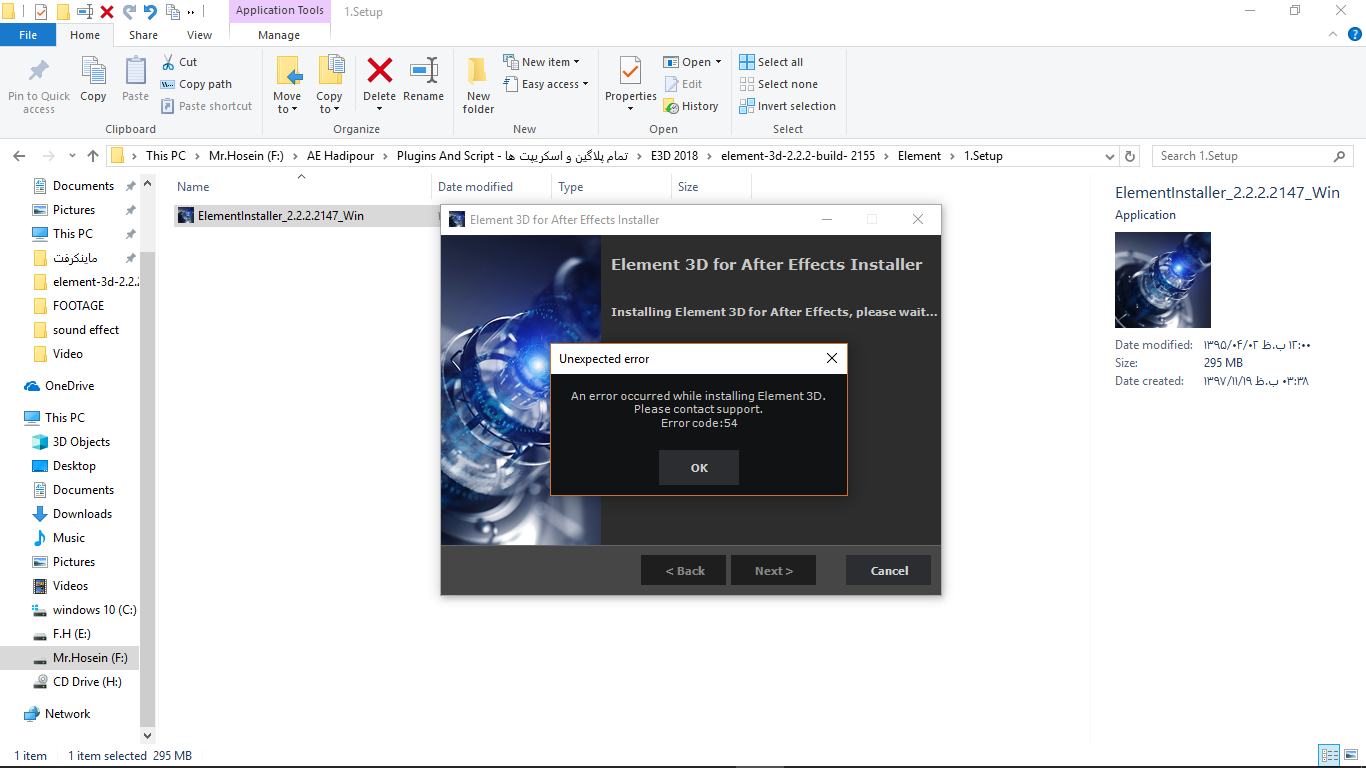Viewport: 1366px width, 768px height.
Task: Switch to the Home ribbon tab
Action: coord(85,35)
